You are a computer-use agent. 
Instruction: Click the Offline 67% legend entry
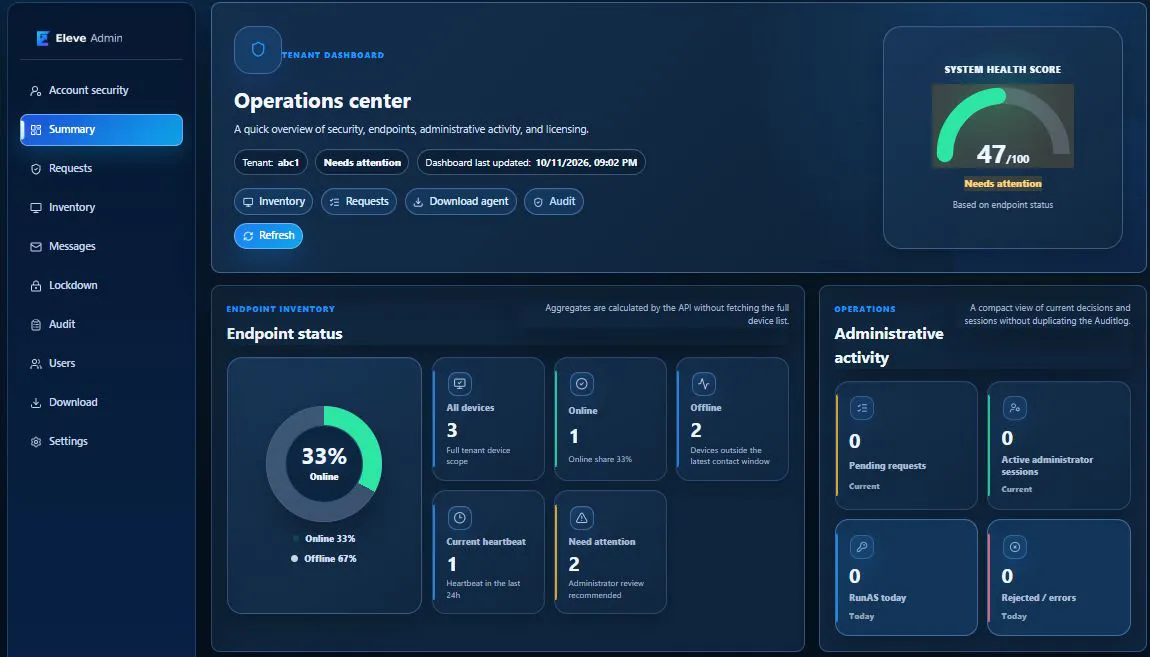(x=323, y=559)
